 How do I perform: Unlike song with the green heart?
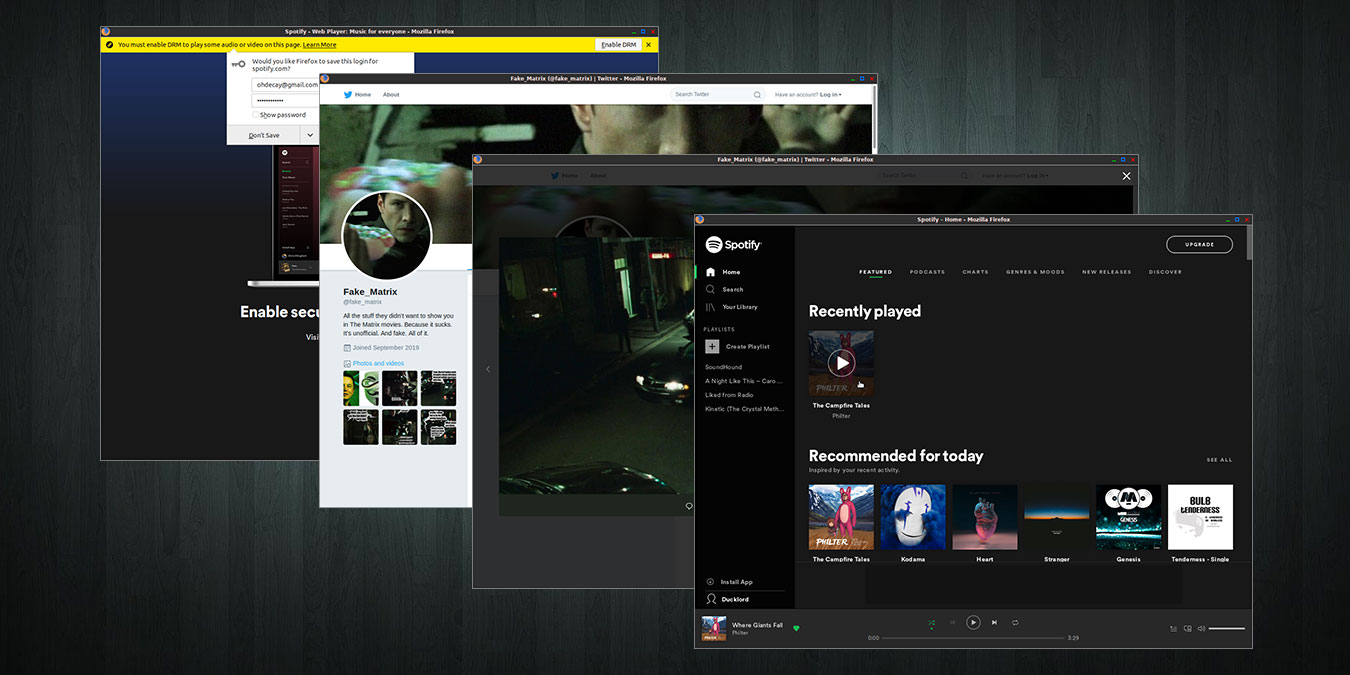pos(796,628)
